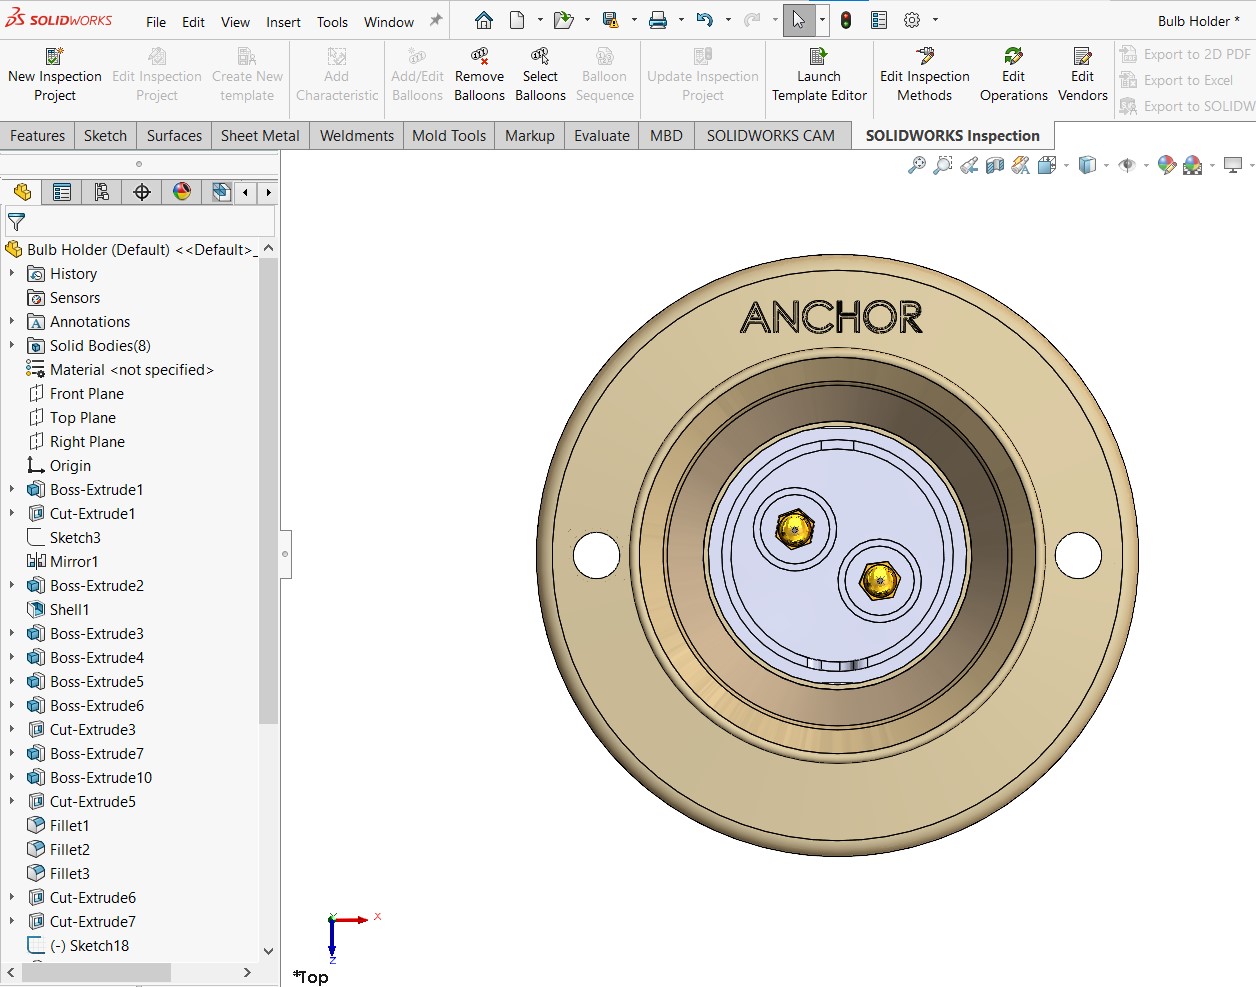Click Edit Inspection Methods

tap(925, 75)
